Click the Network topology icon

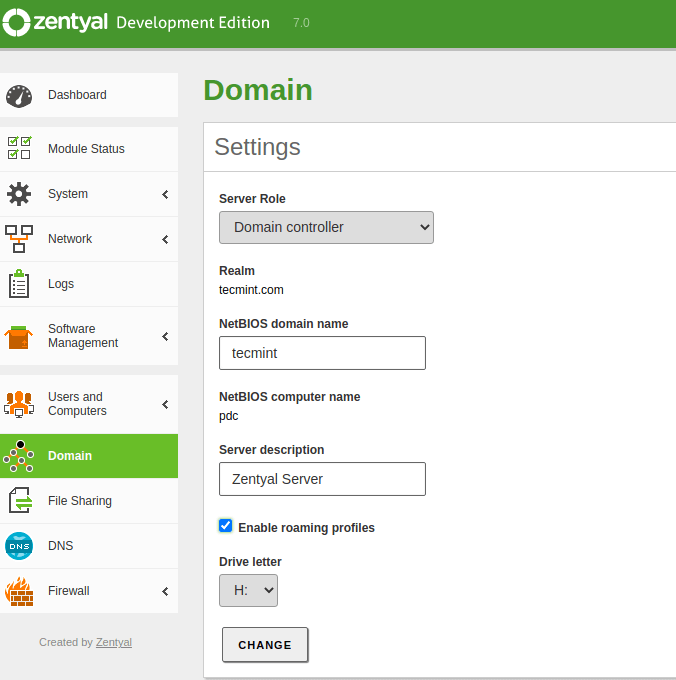(19, 239)
